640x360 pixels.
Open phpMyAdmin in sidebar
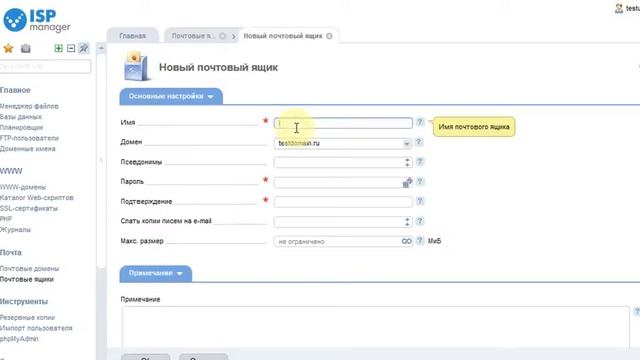(x=19, y=338)
